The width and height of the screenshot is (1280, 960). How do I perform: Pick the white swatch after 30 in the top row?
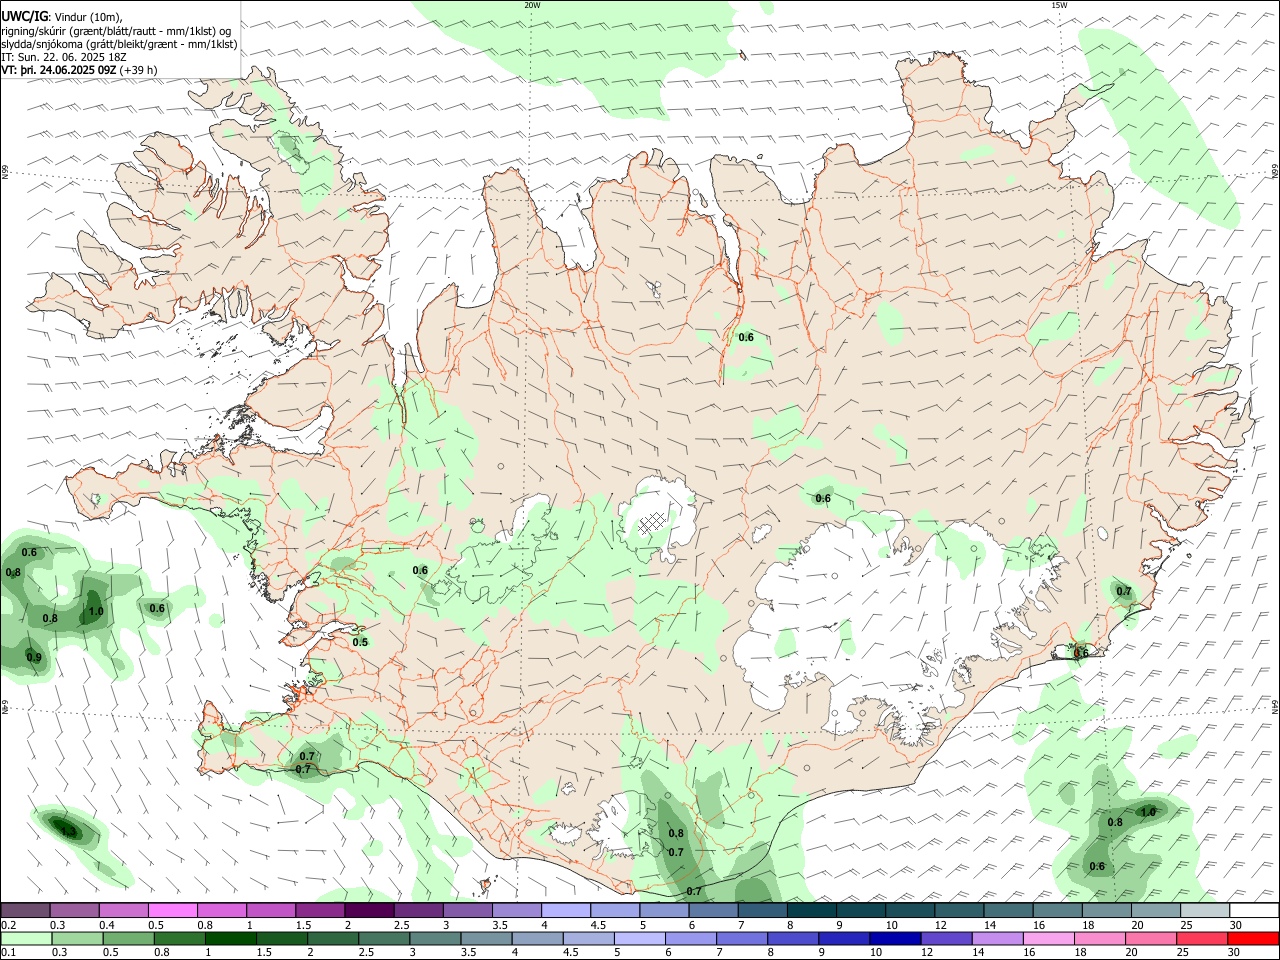click(x=1255, y=911)
